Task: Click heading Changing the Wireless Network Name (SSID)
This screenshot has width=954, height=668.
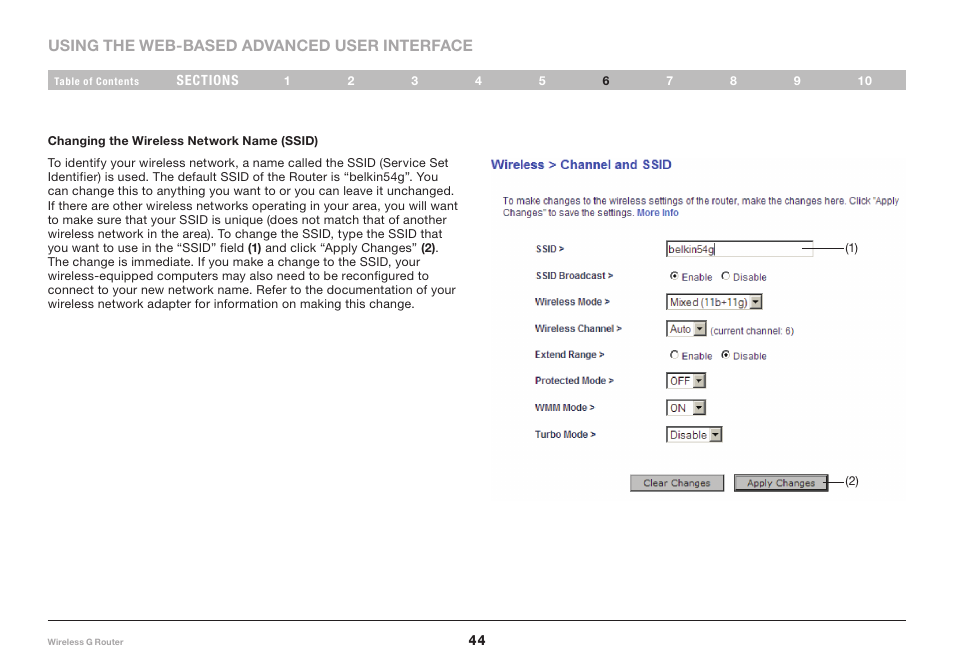Action: [183, 141]
